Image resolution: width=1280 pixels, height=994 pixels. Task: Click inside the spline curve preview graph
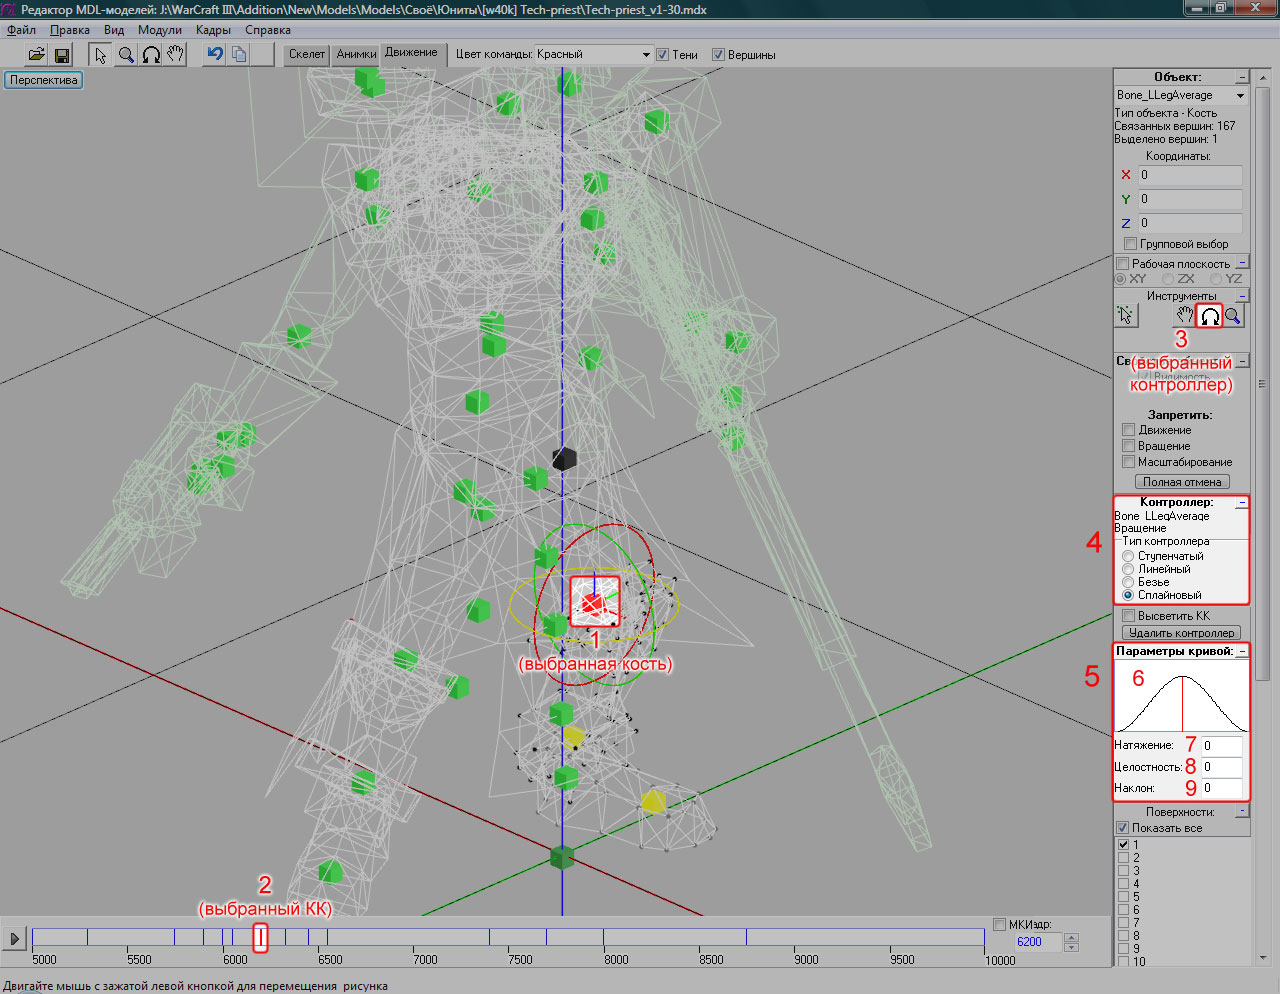click(1182, 697)
